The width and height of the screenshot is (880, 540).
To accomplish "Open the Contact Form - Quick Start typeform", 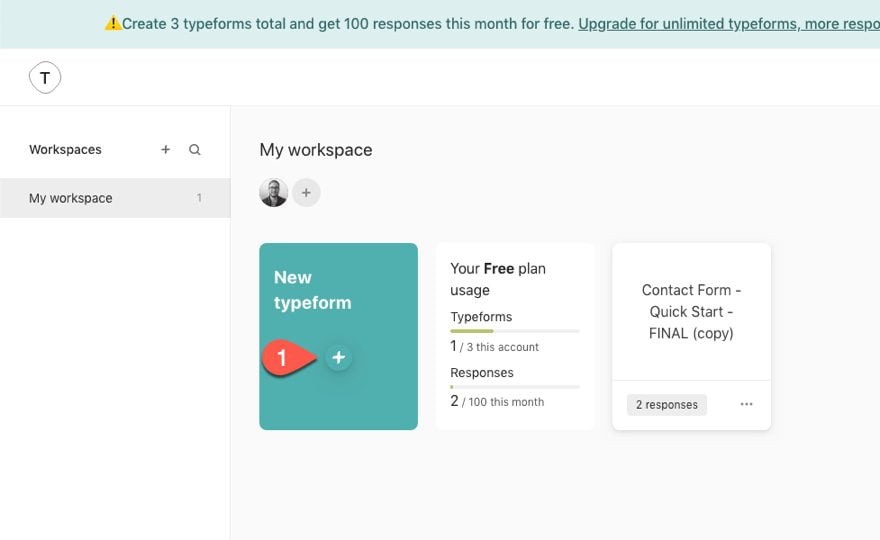I will coord(691,311).
